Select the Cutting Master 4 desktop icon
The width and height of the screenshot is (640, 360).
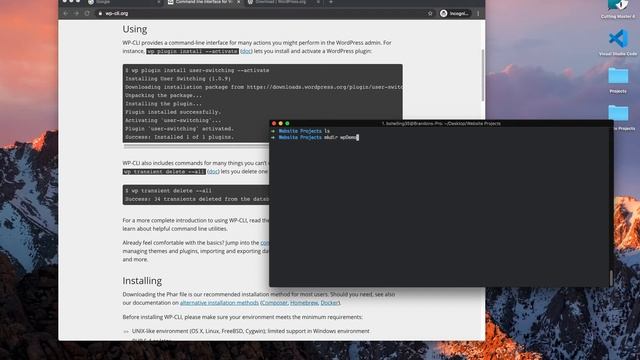(618, 9)
